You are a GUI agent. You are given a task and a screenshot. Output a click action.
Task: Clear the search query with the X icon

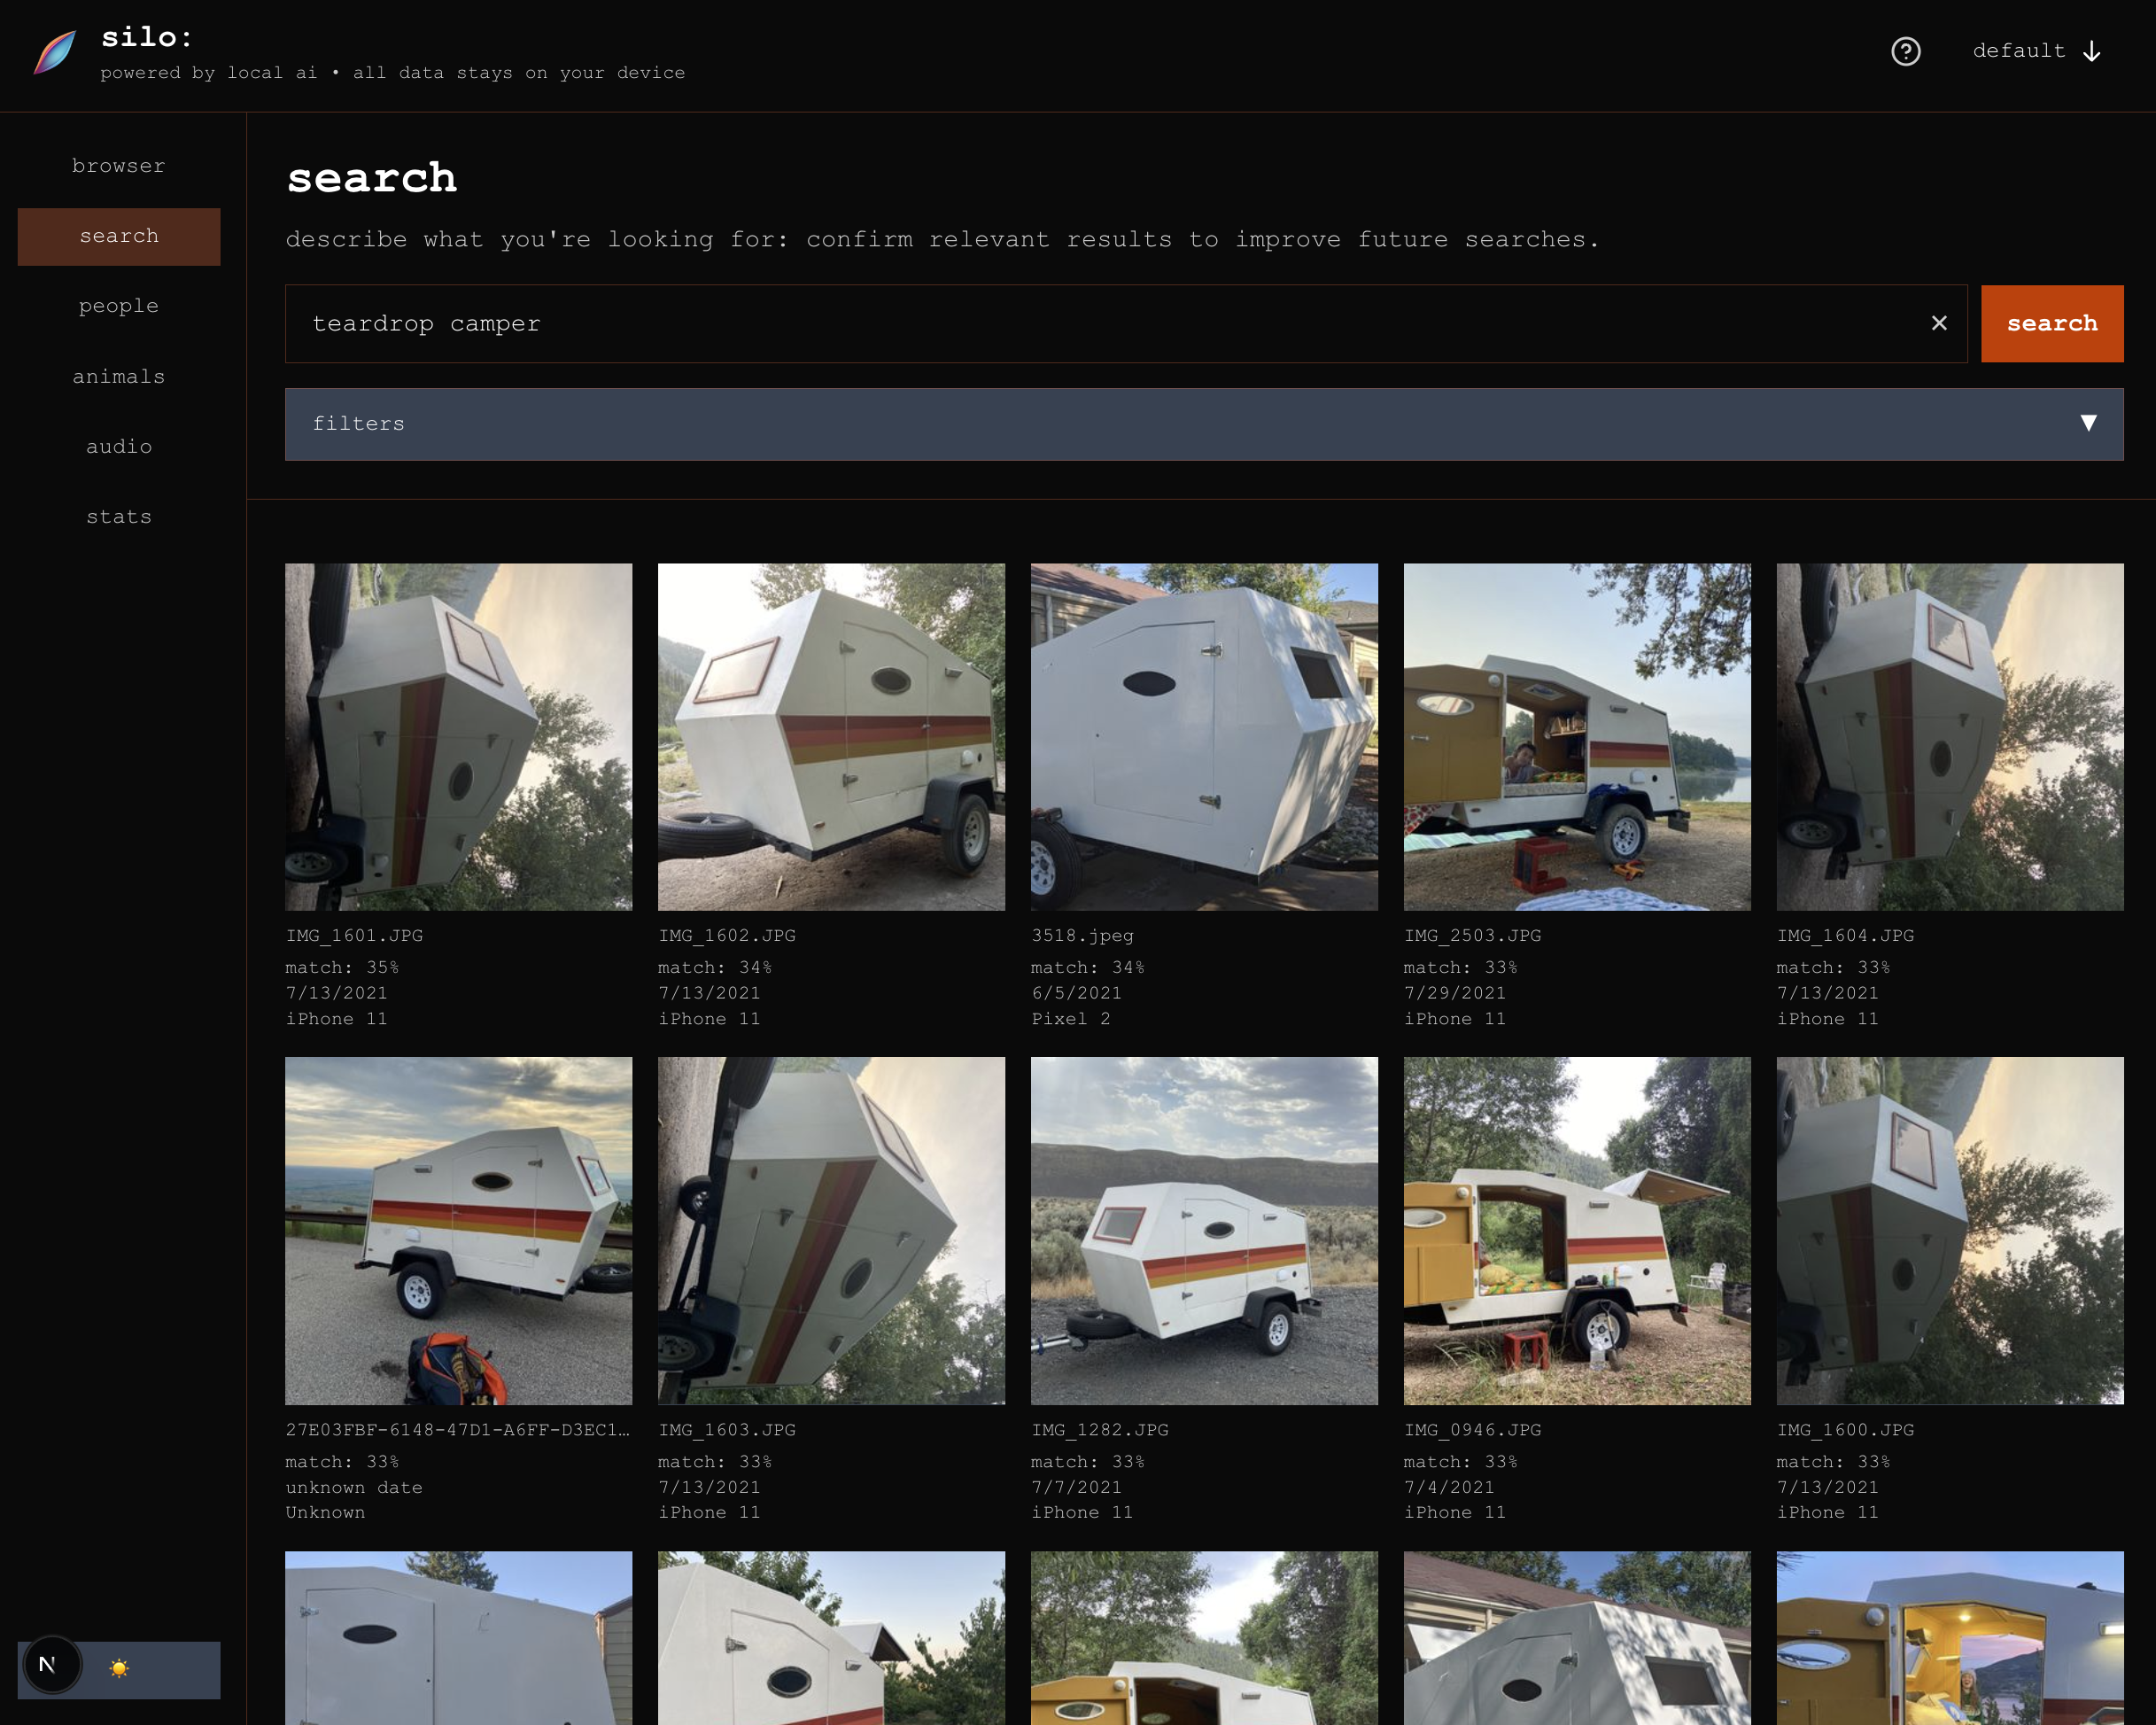pyautogui.click(x=1939, y=323)
